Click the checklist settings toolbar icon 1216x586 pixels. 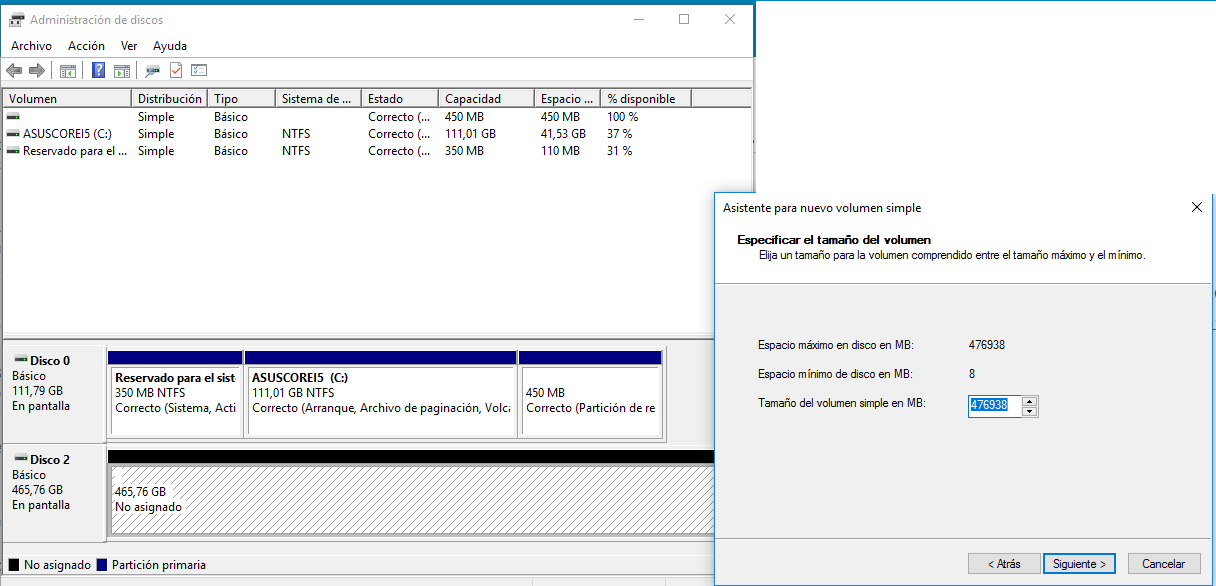(199, 71)
